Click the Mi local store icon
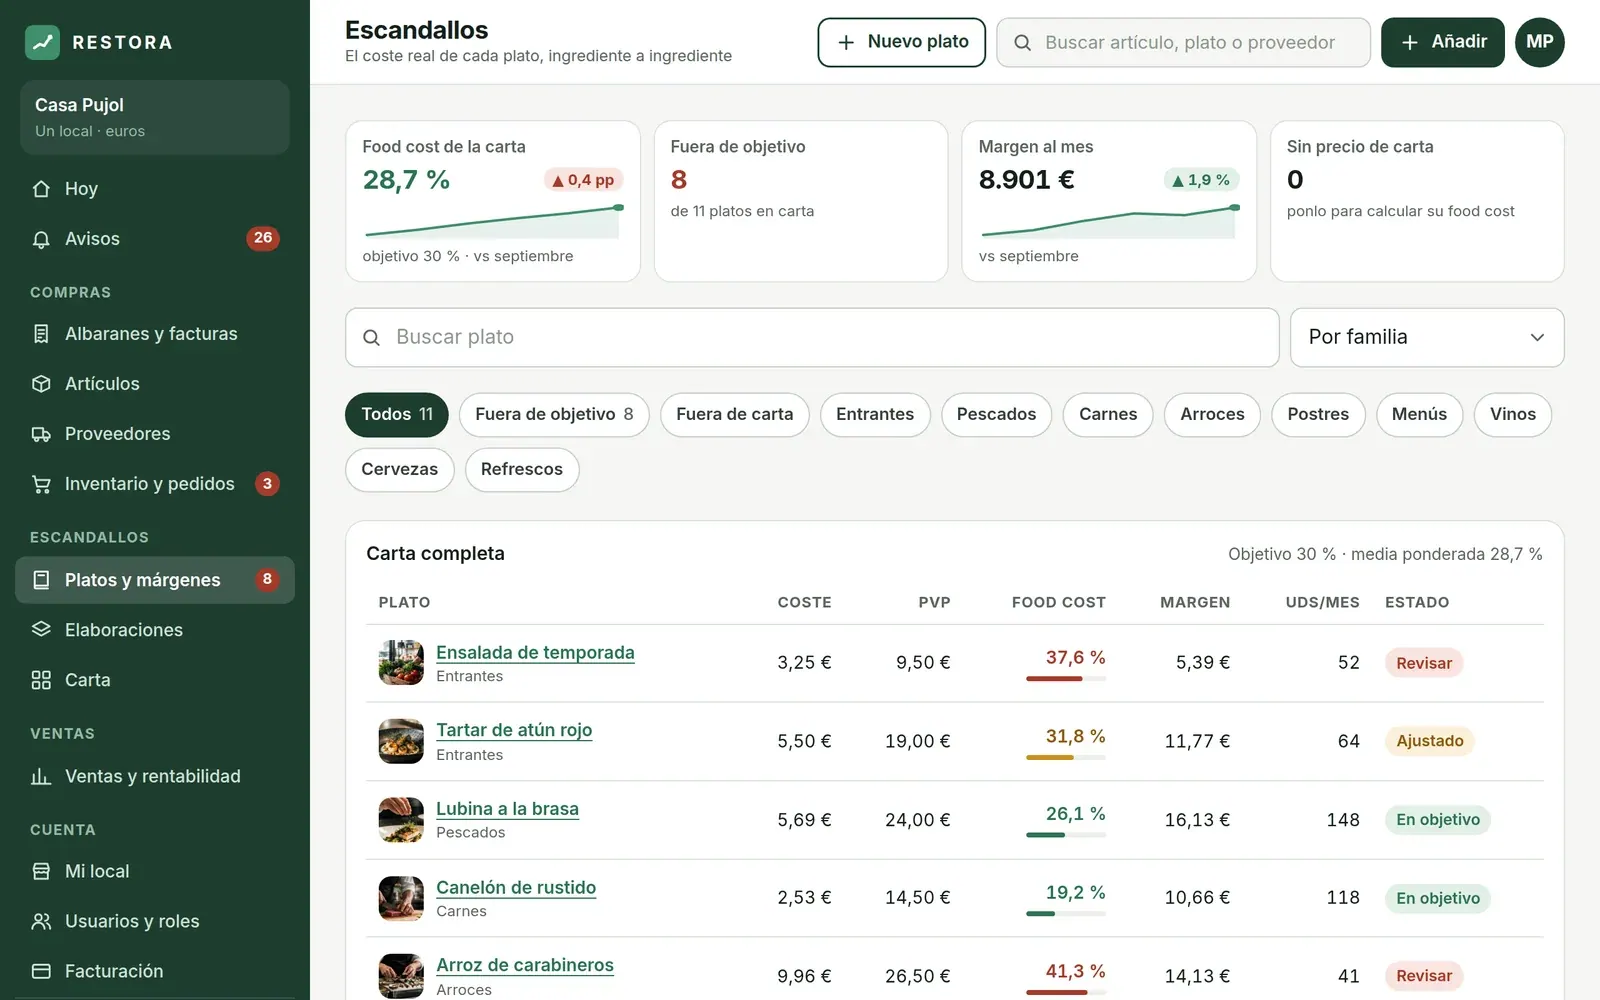The image size is (1600, 1000). [x=41, y=871]
